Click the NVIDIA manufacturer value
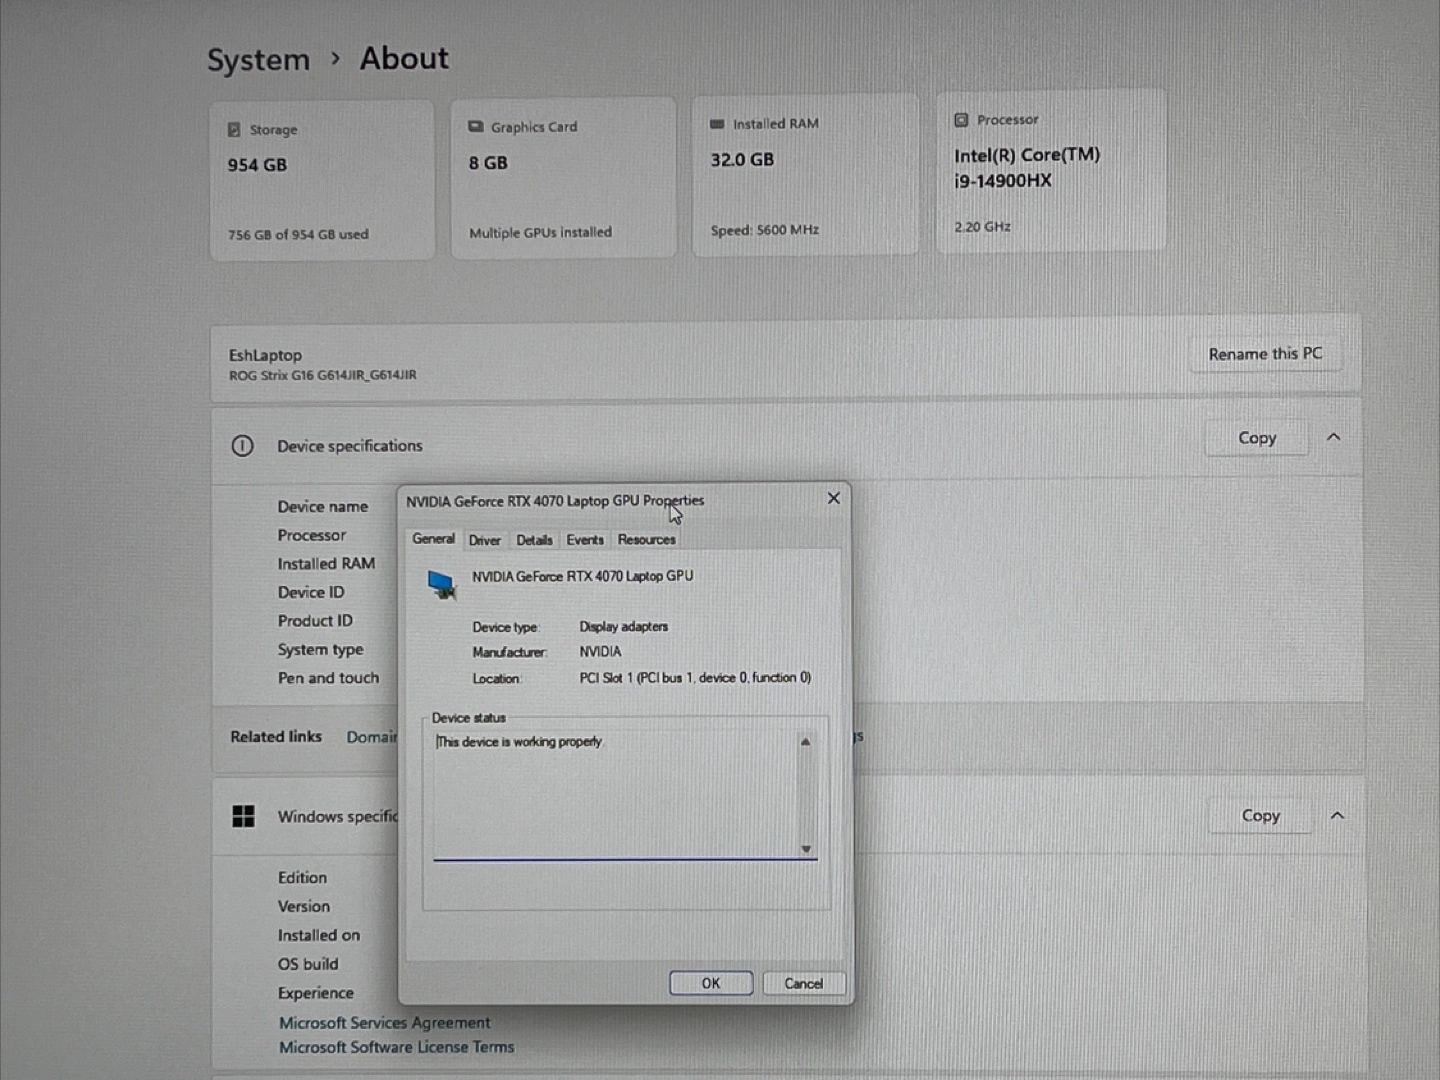The height and width of the screenshot is (1080, 1440). pos(600,652)
